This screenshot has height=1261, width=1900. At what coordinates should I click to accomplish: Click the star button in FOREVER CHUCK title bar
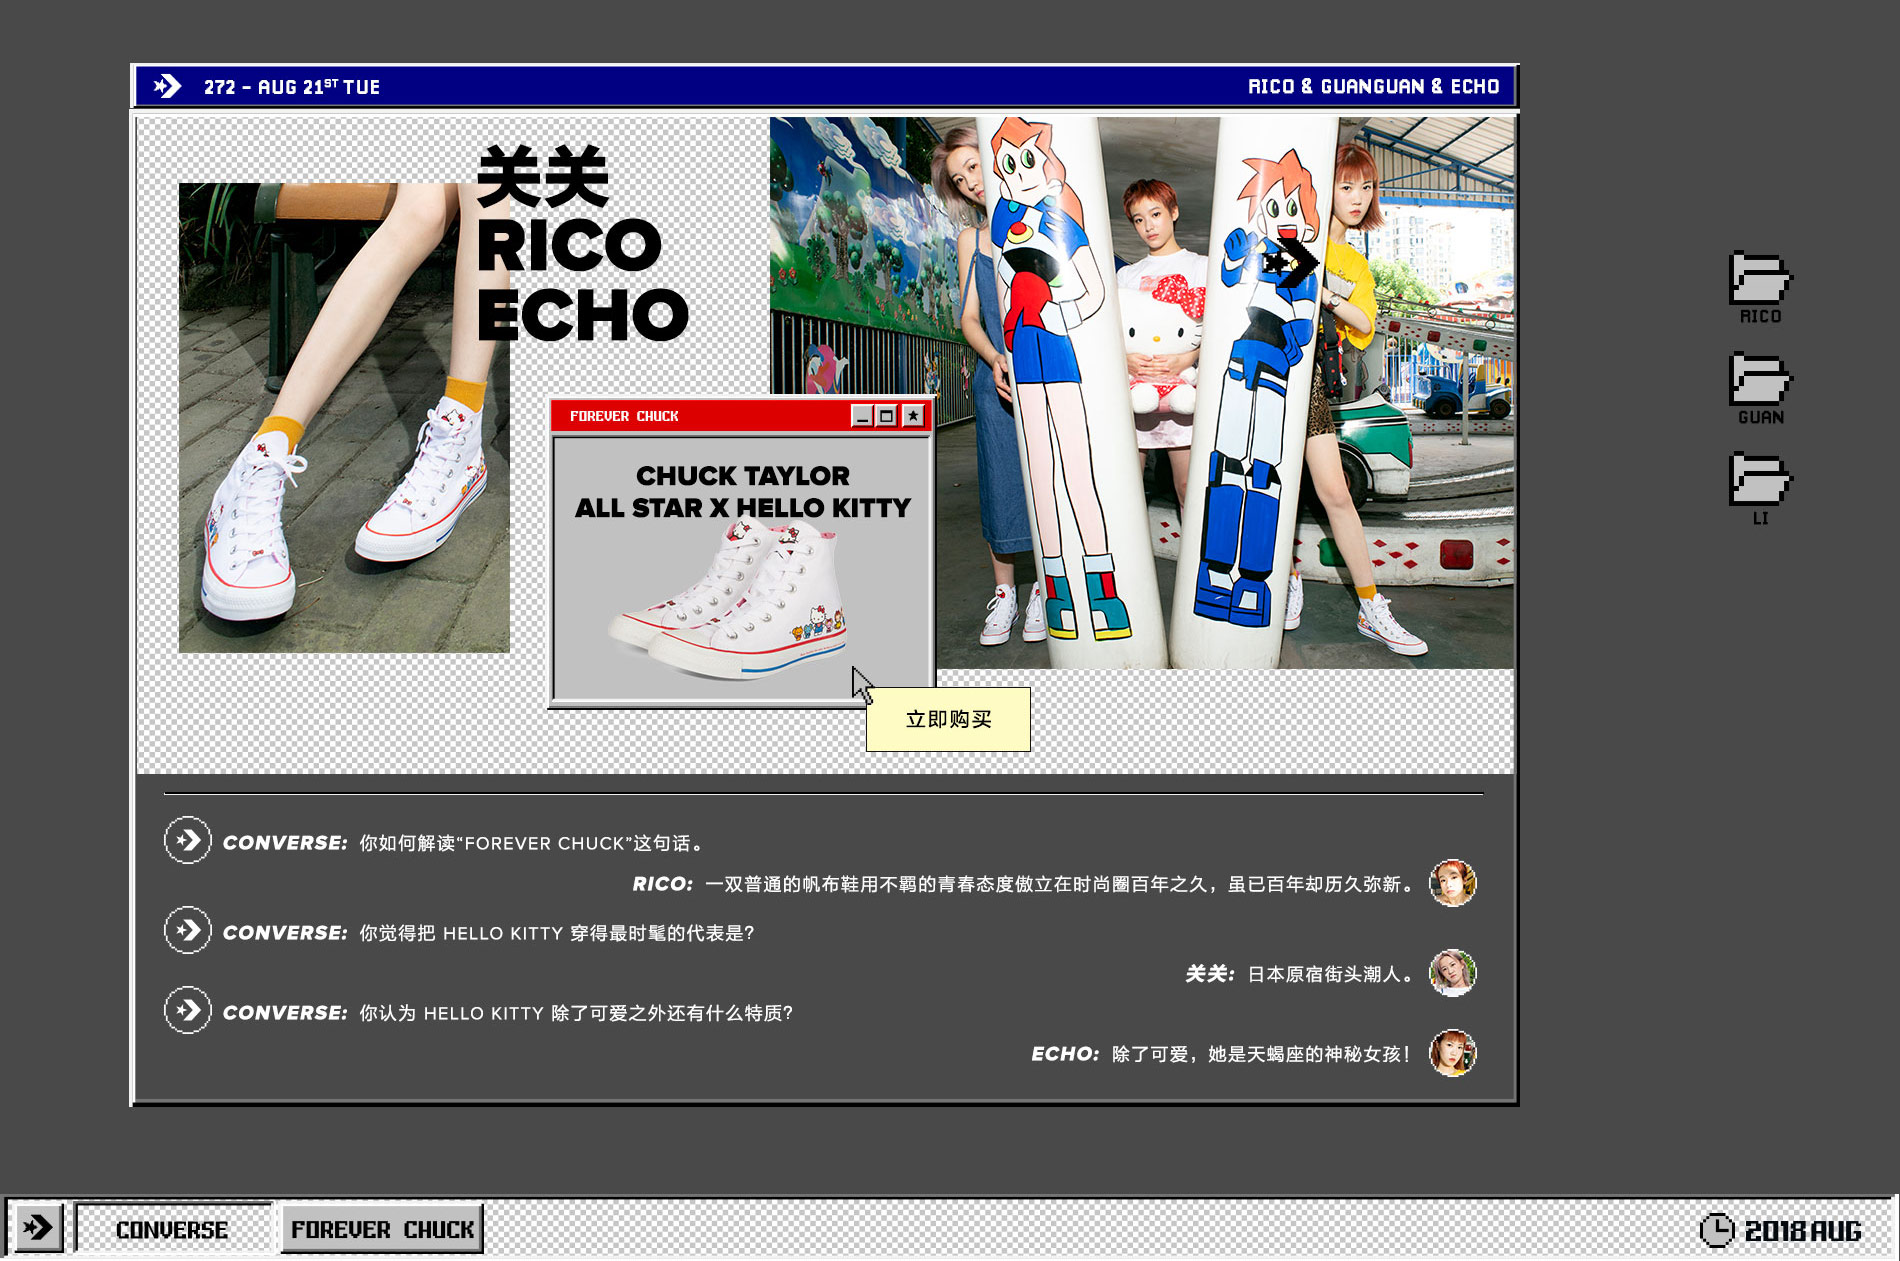[913, 416]
